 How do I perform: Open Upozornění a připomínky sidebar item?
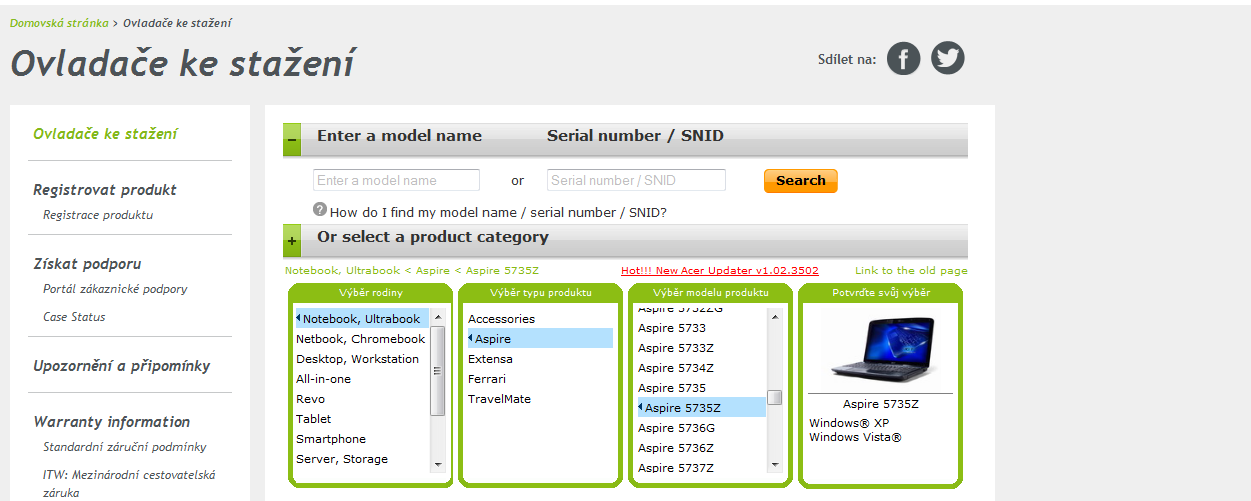[121, 366]
